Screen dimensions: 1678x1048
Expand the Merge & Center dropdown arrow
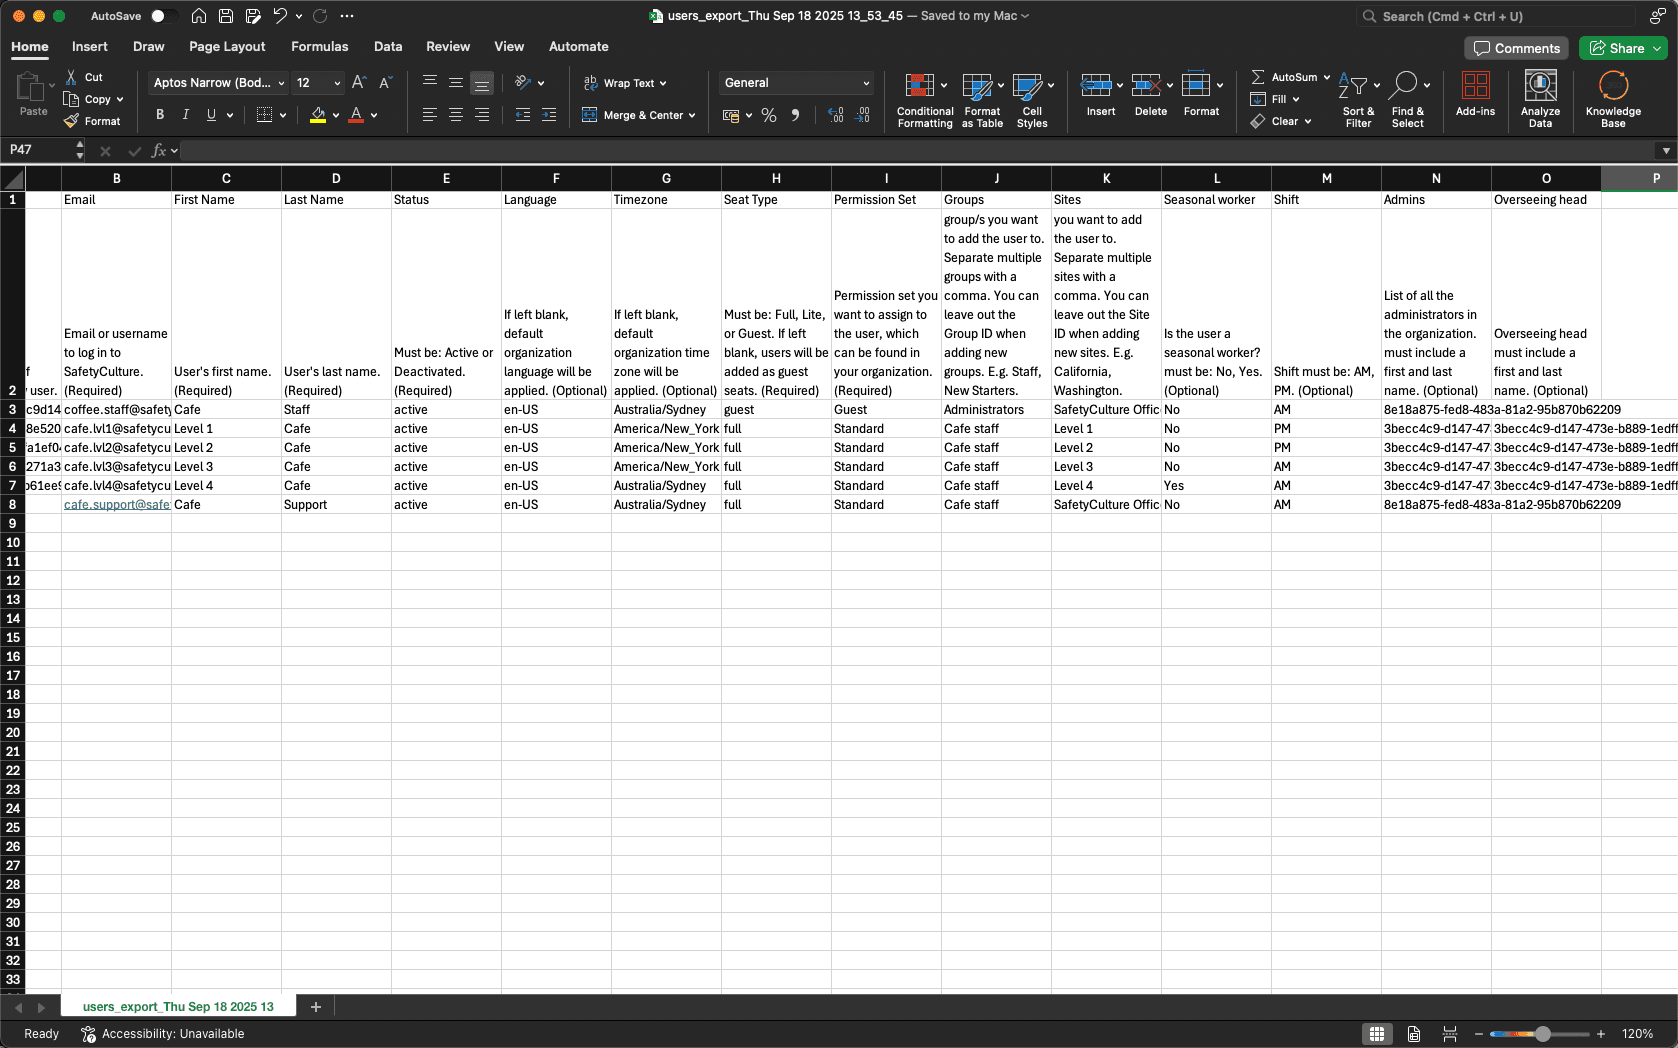[x=691, y=115]
